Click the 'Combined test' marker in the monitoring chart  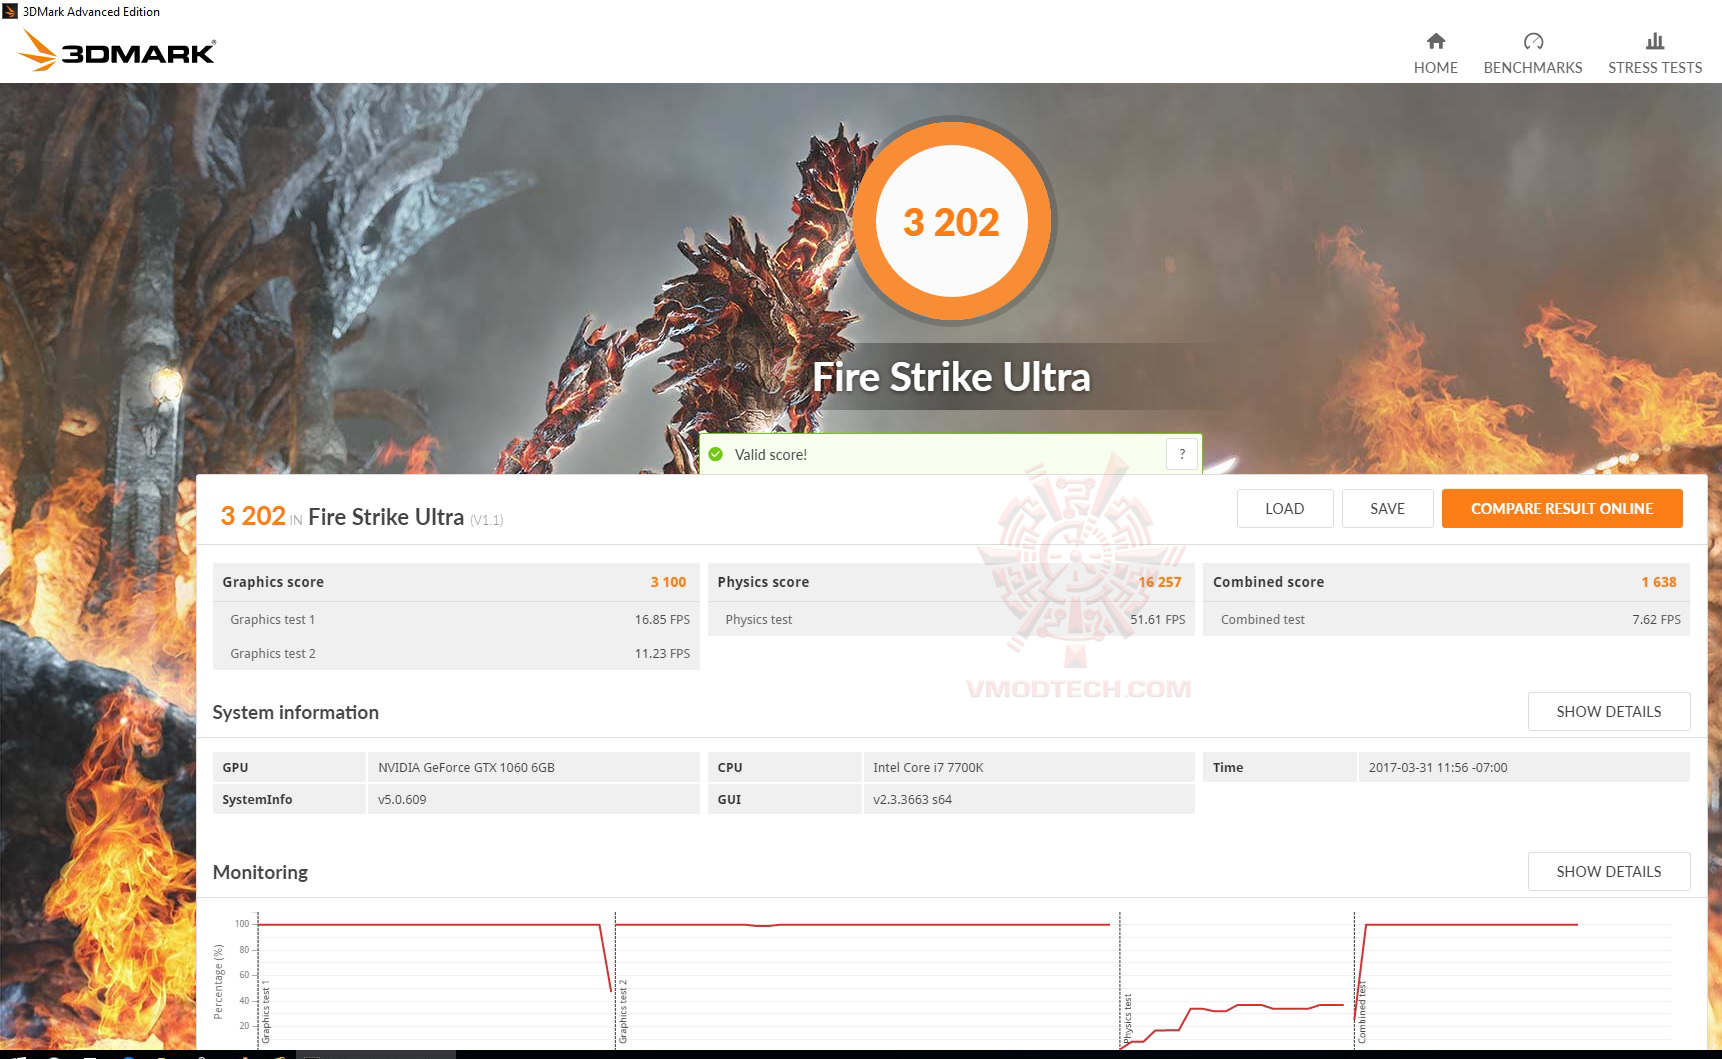tap(1362, 1014)
